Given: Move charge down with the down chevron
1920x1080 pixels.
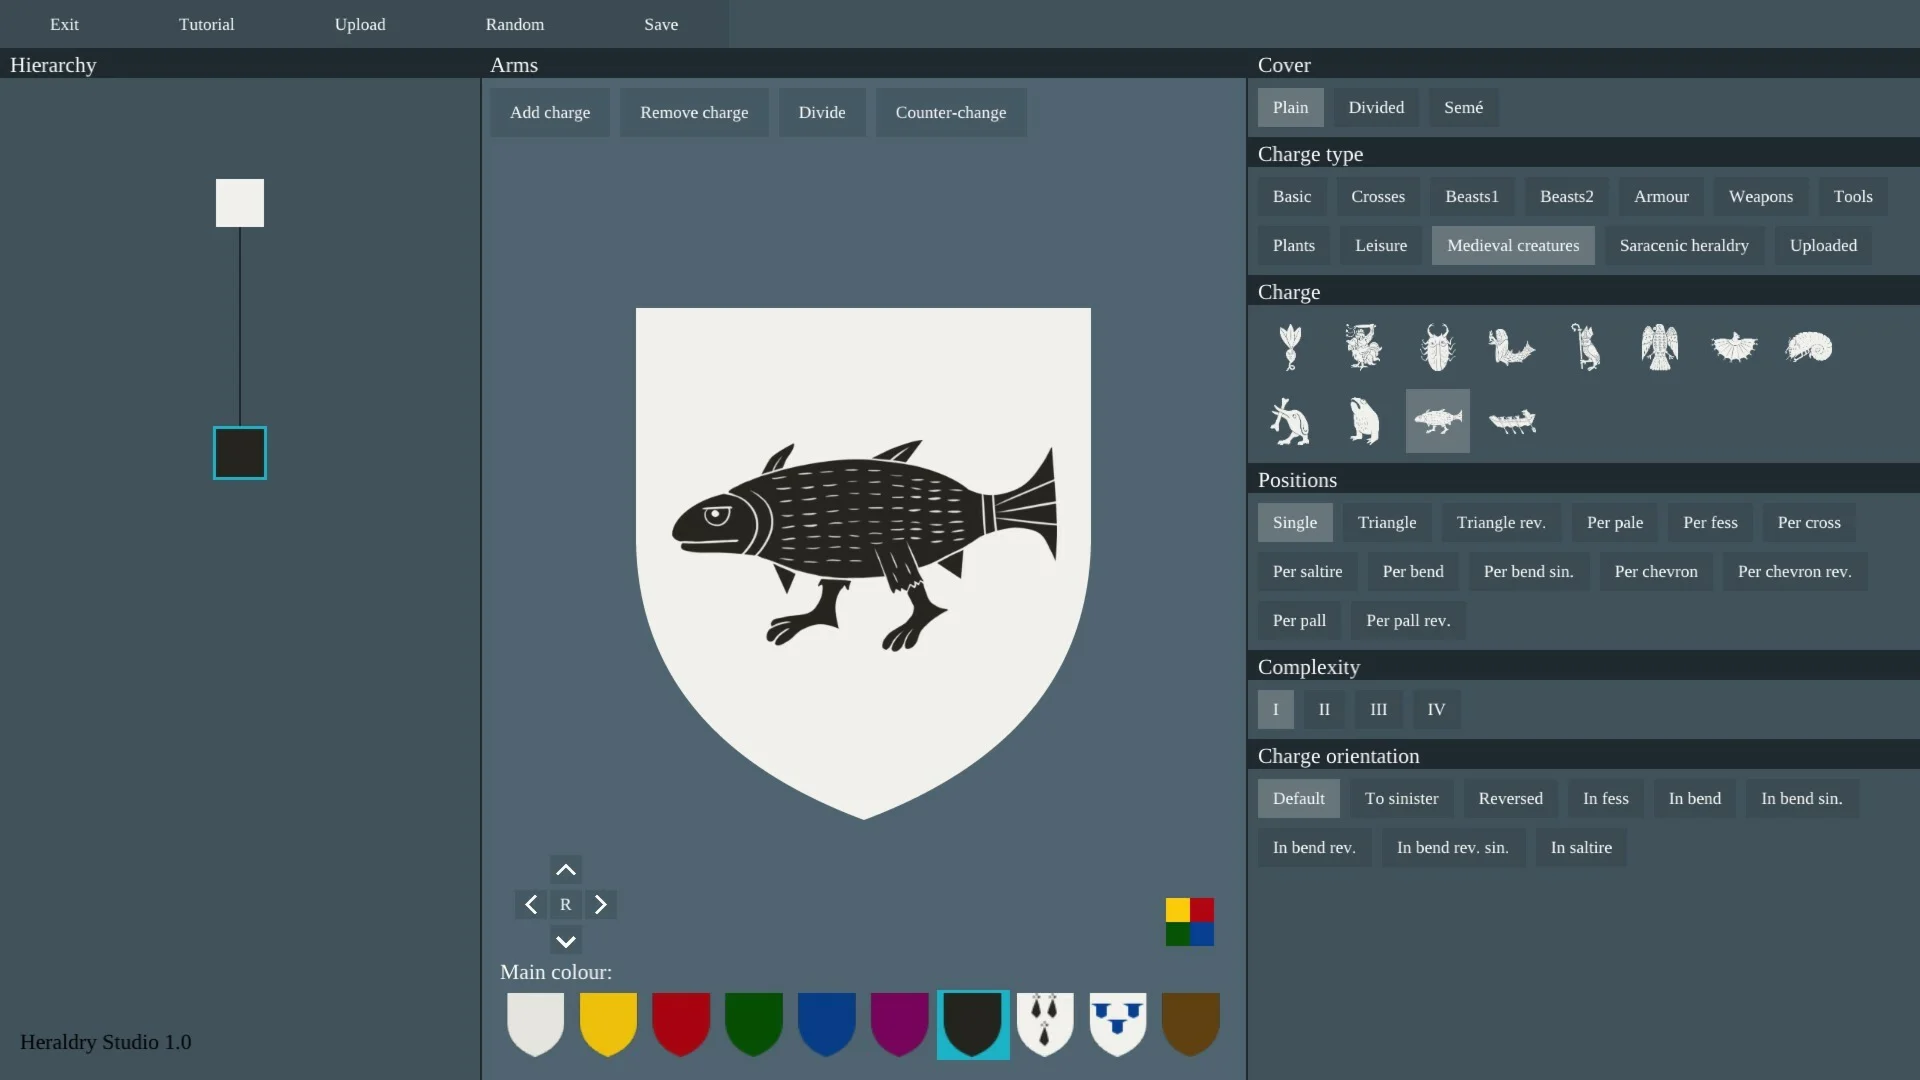Looking at the screenshot, I should click(565, 941).
